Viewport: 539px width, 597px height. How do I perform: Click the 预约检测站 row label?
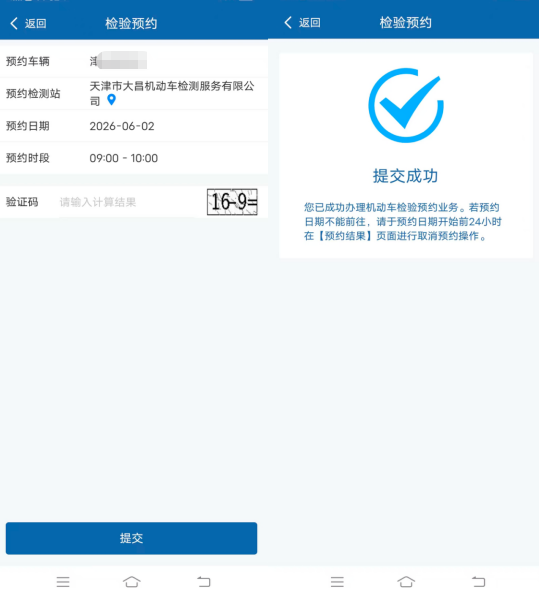(x=33, y=93)
